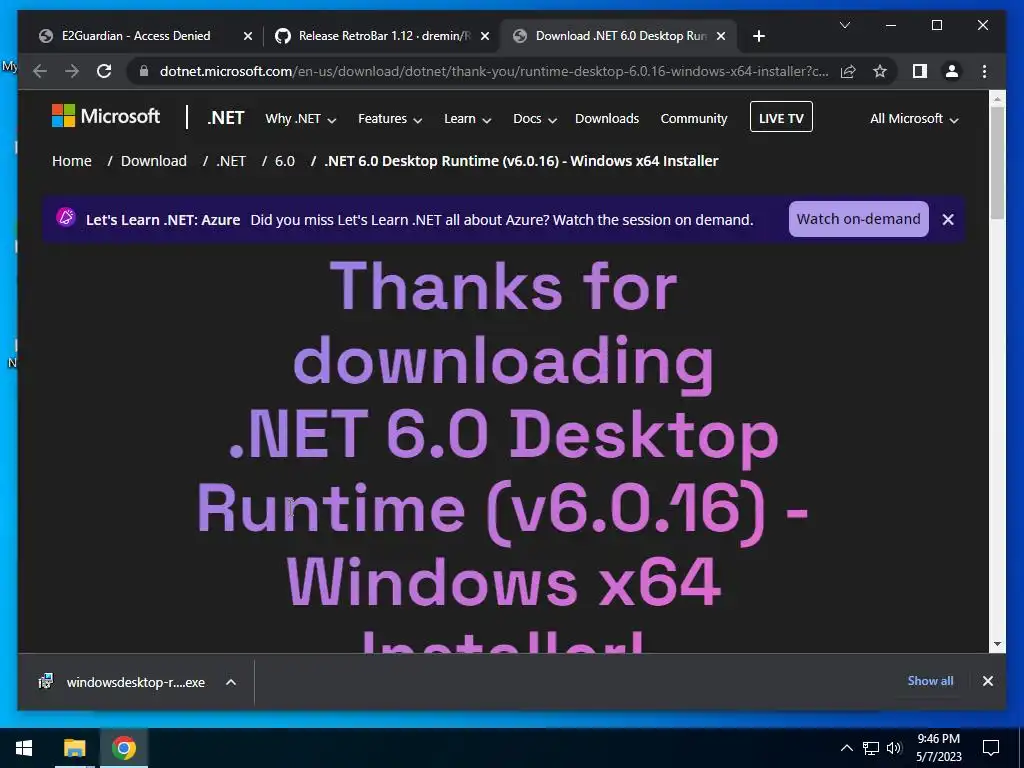Expand the Features menu
This screenshot has width=1024, height=768.
[x=390, y=119]
